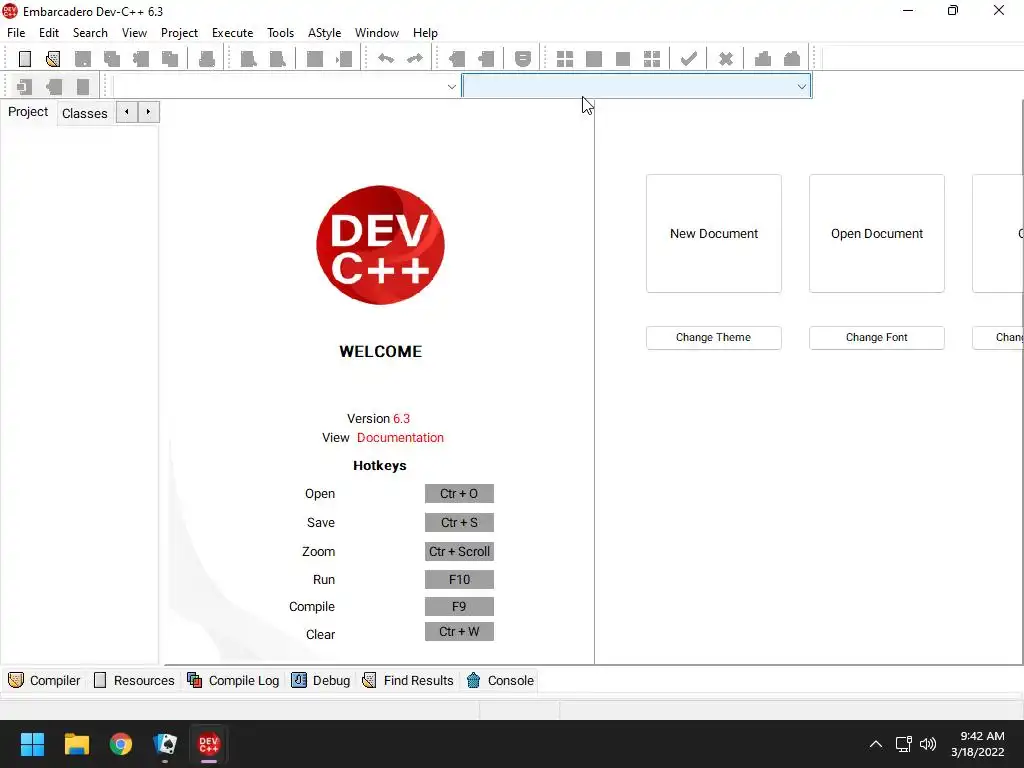Open the Project menu

coord(180,33)
